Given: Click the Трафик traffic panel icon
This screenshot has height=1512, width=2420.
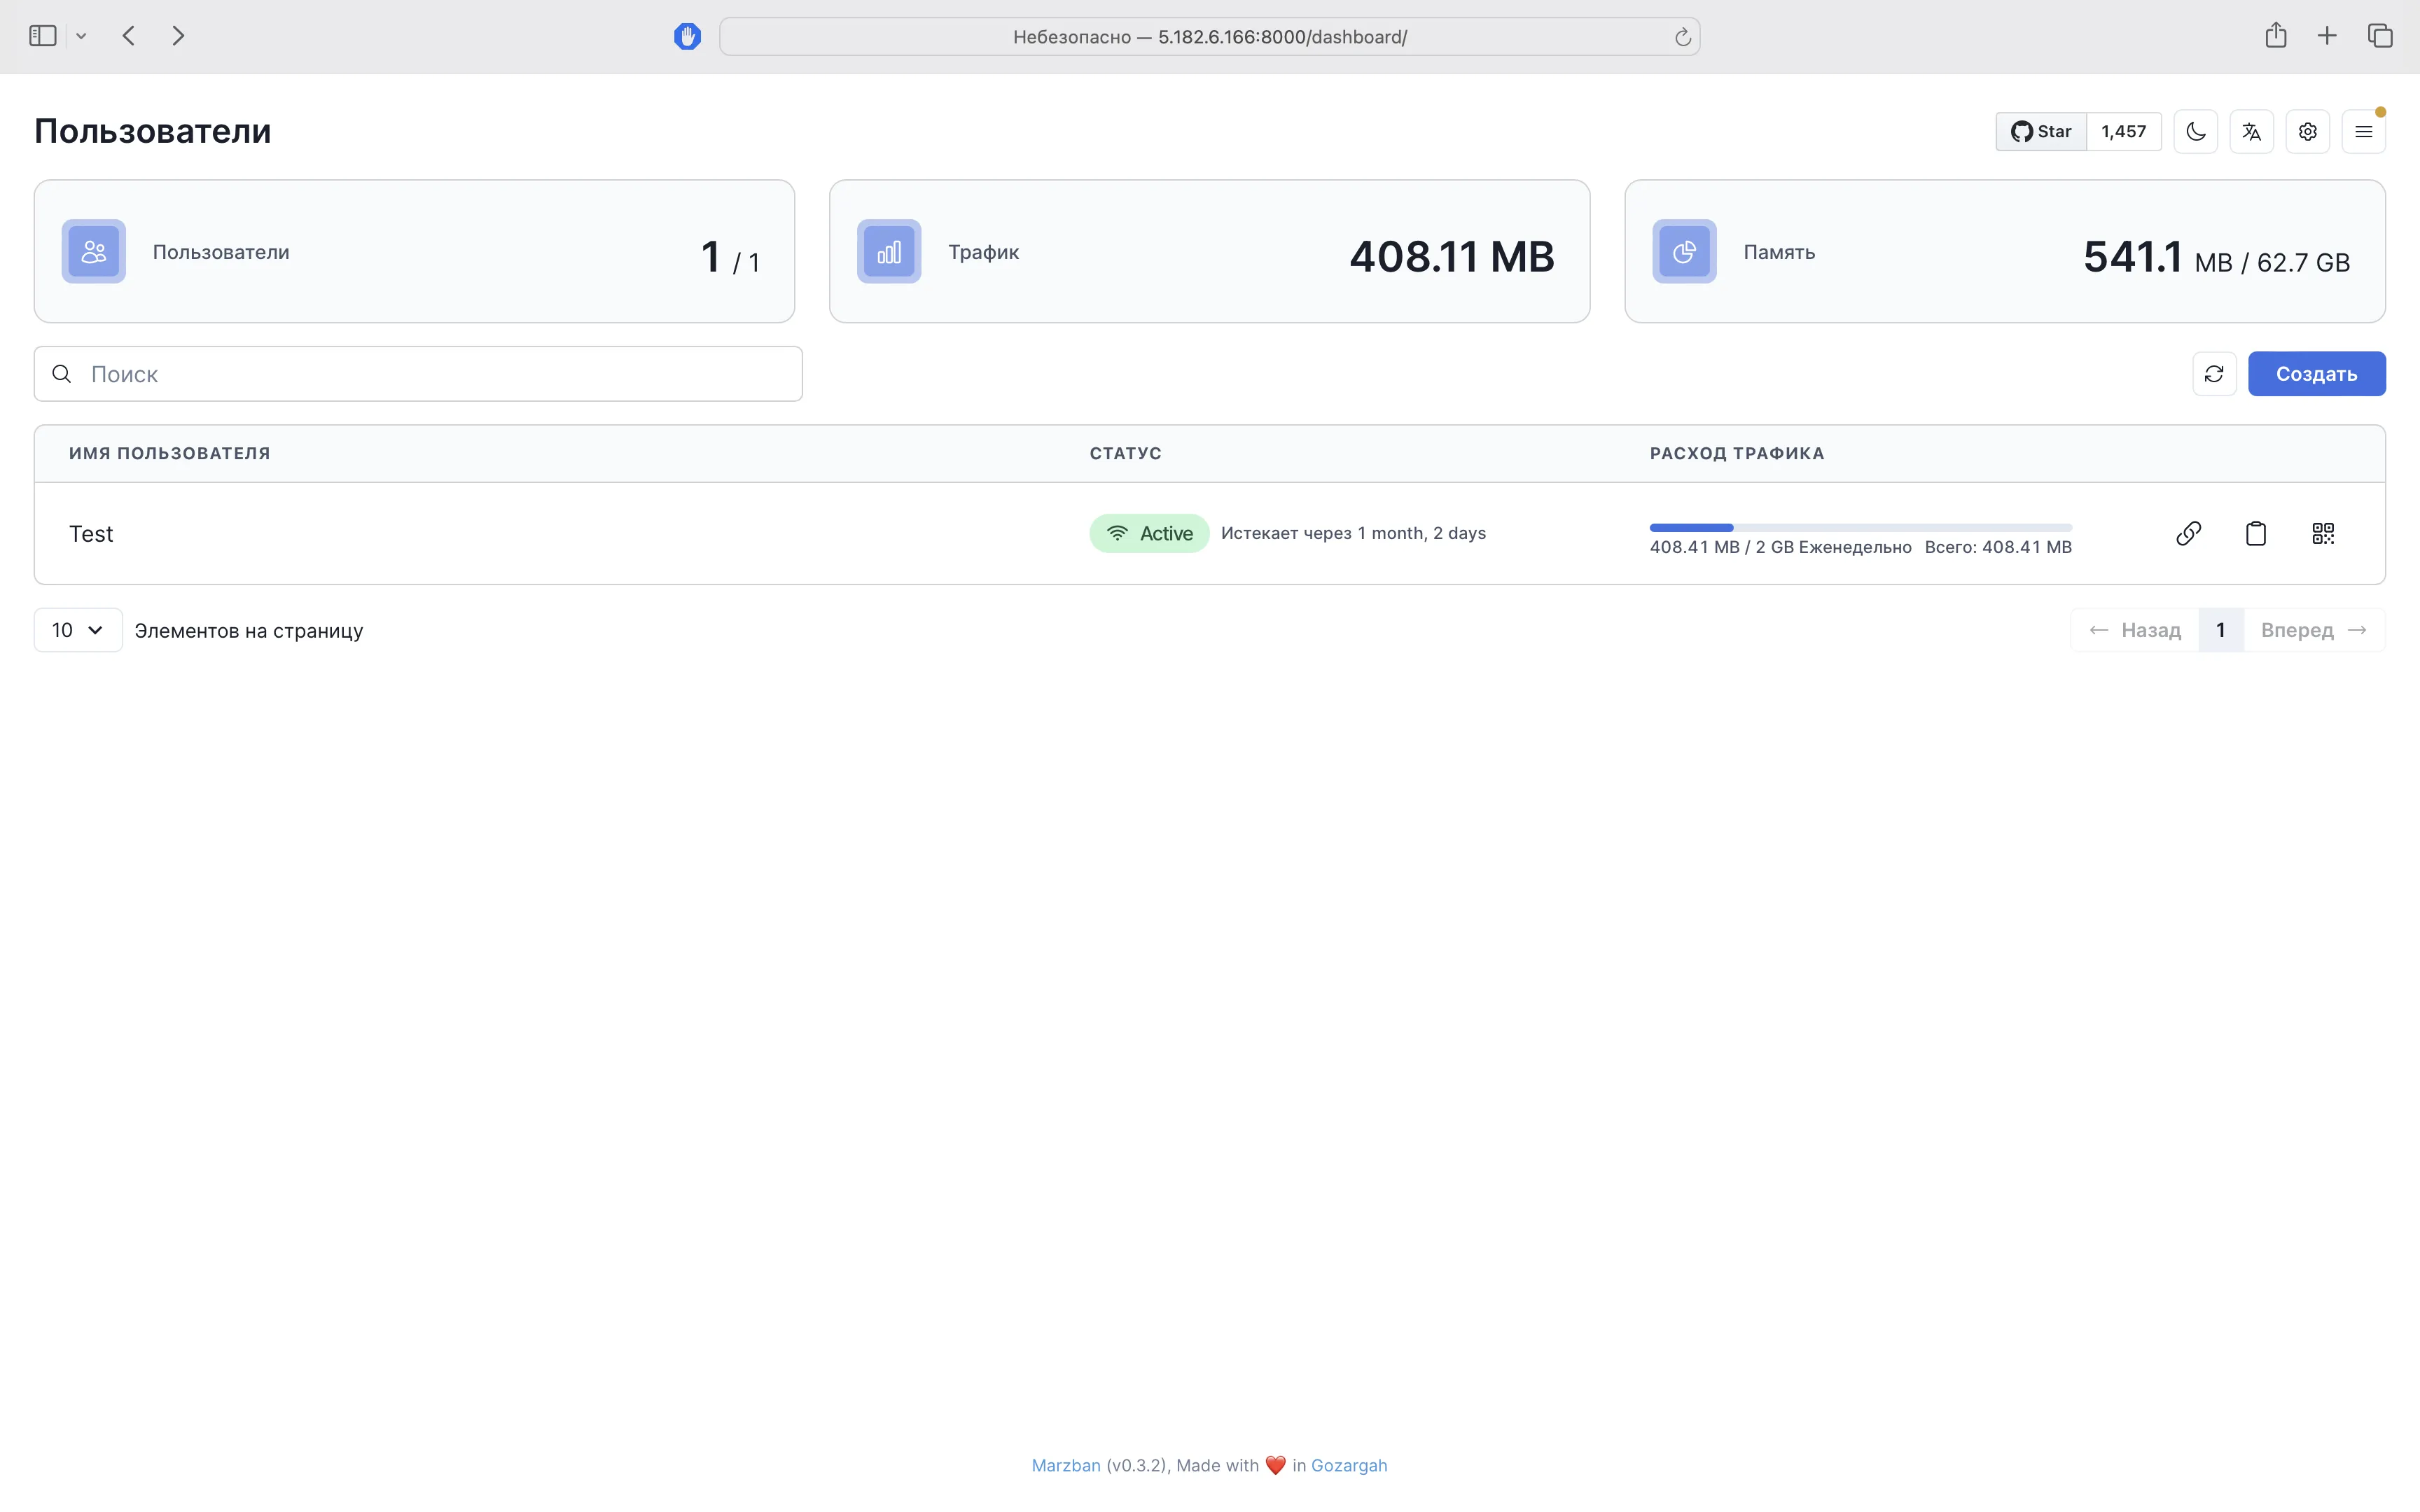Looking at the screenshot, I should [888, 251].
